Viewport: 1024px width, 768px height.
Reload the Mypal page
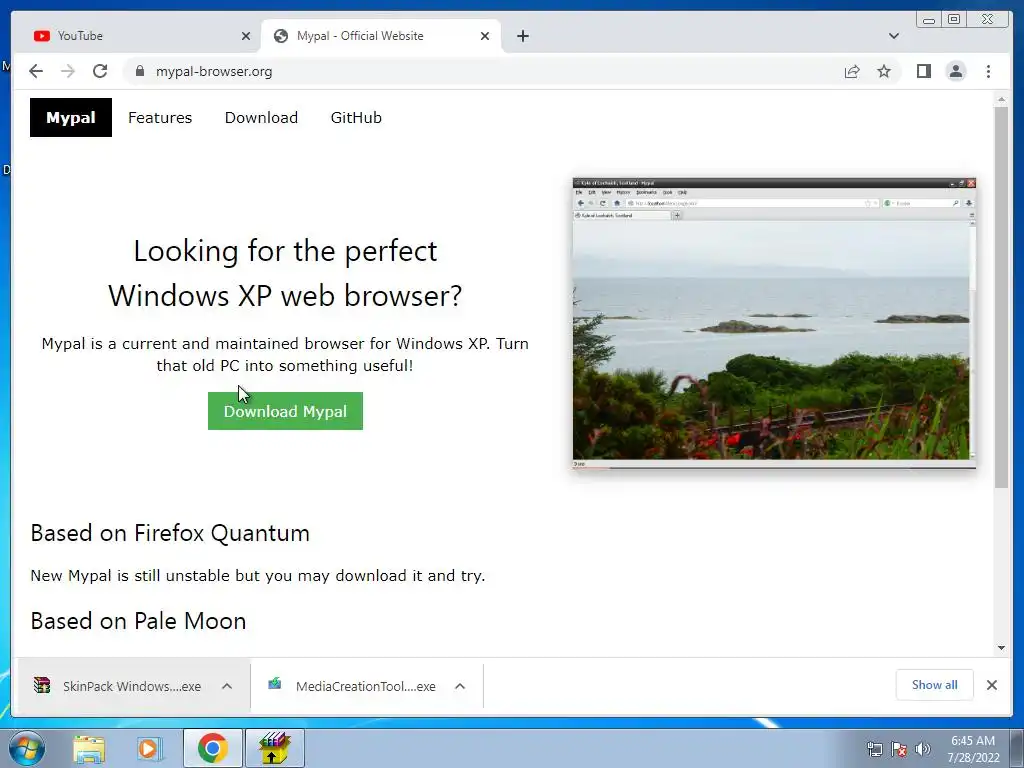100,71
